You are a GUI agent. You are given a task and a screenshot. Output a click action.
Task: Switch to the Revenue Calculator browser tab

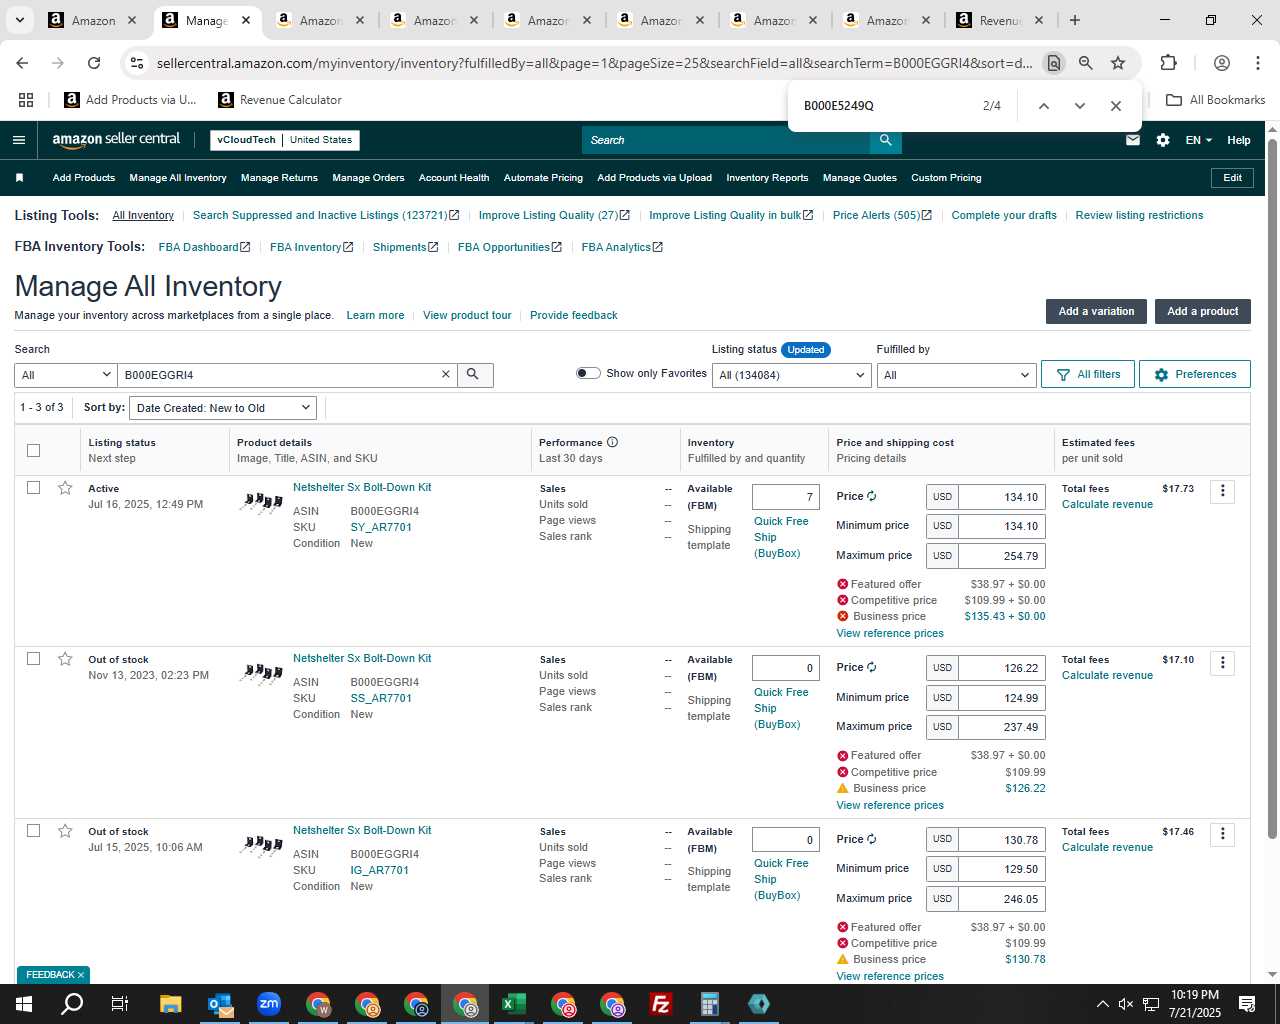[x=998, y=20]
